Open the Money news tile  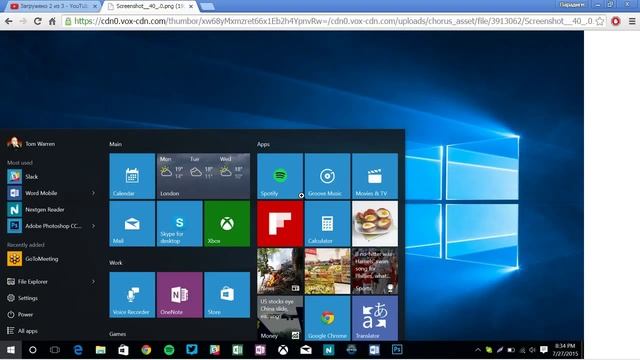[280, 318]
